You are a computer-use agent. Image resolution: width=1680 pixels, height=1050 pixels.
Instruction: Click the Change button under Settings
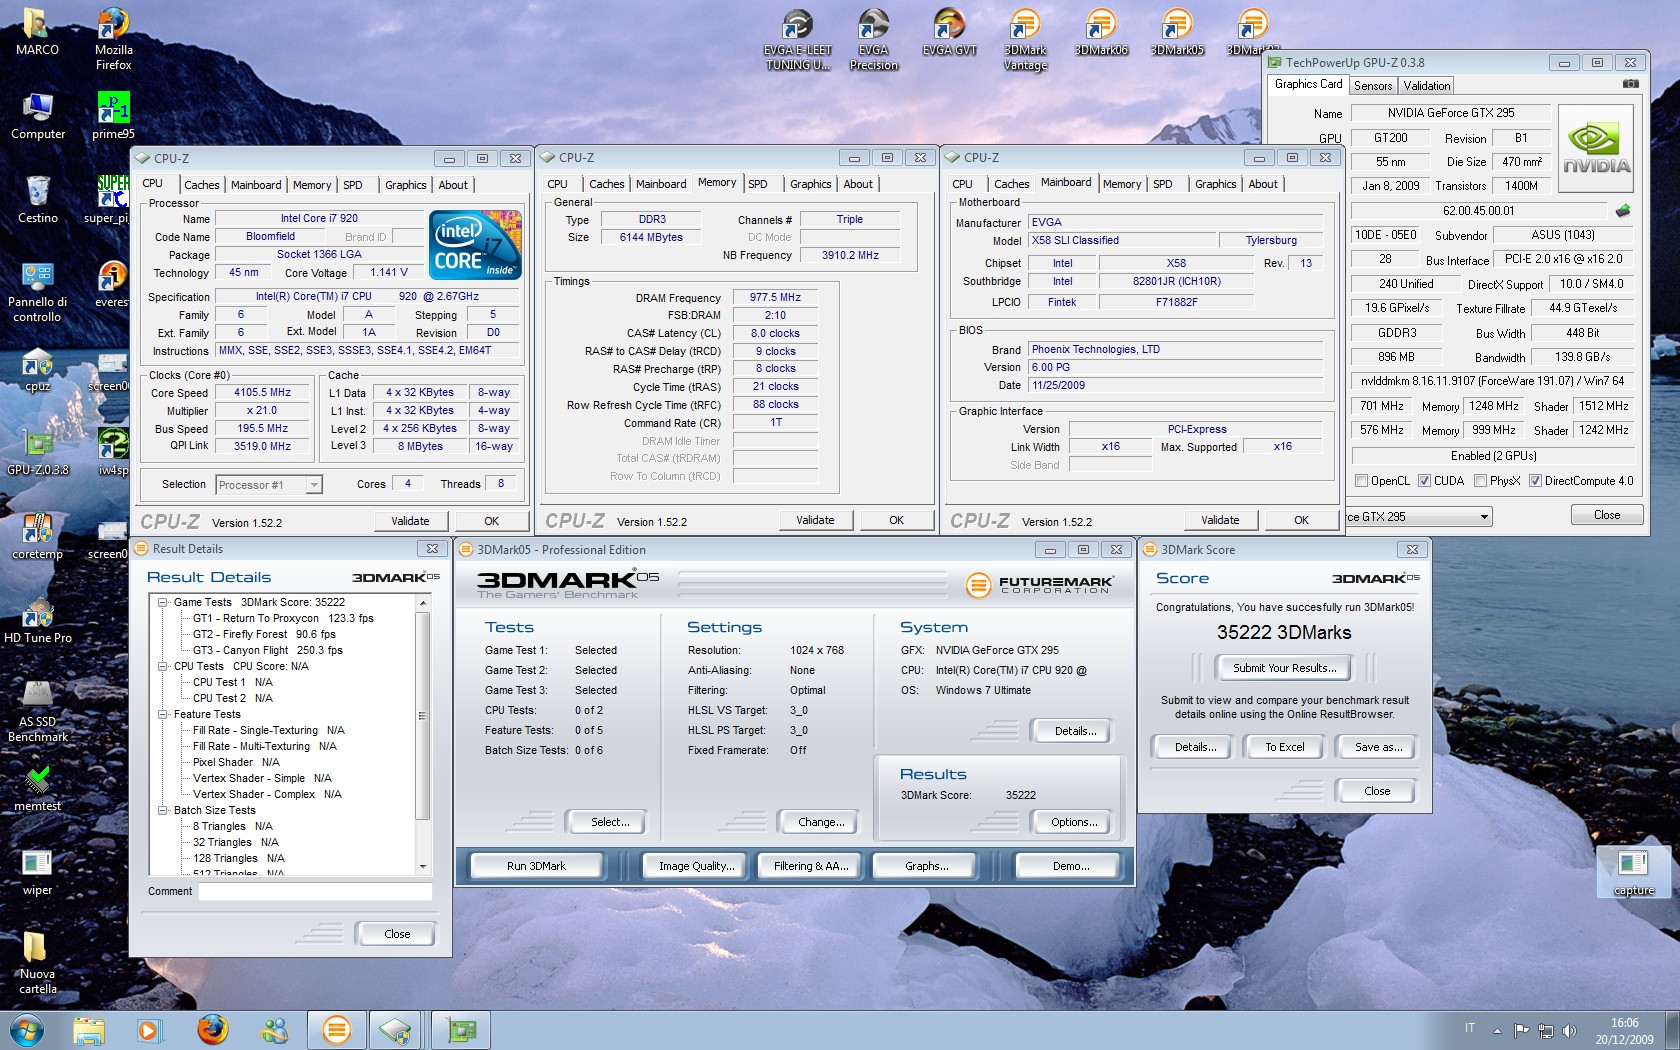point(821,822)
